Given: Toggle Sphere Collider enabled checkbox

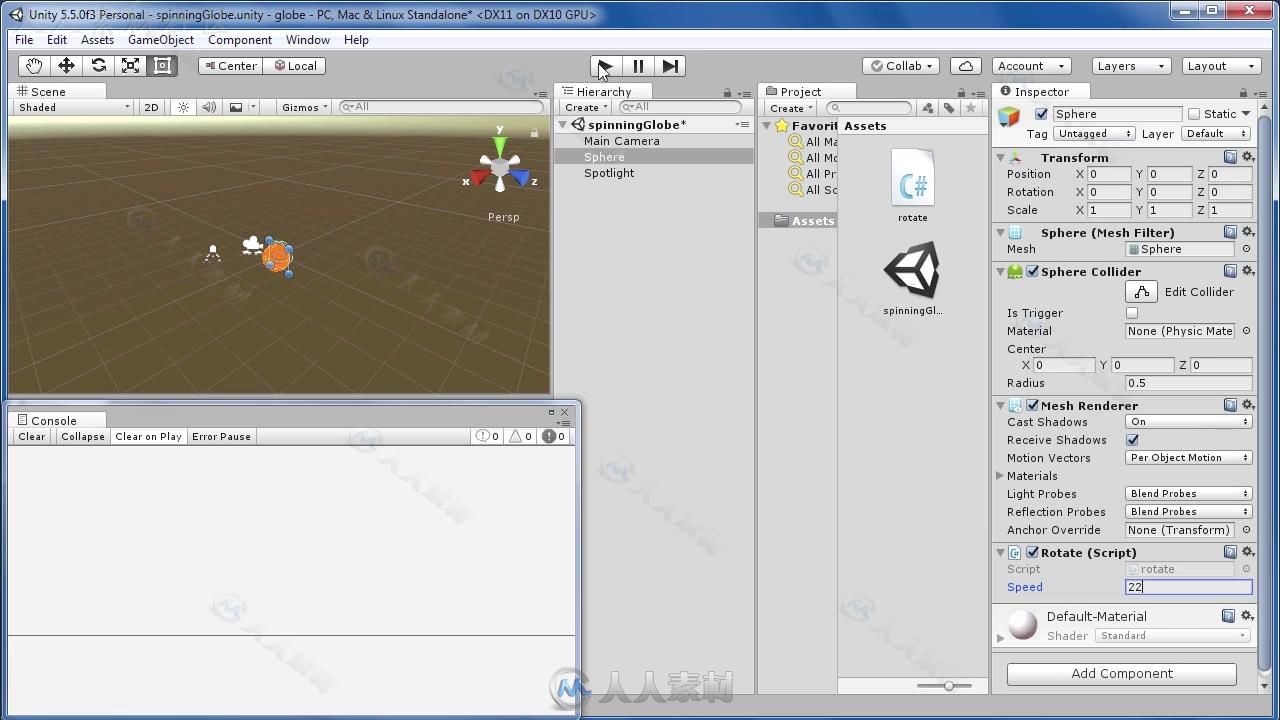Looking at the screenshot, I should click(x=1032, y=271).
